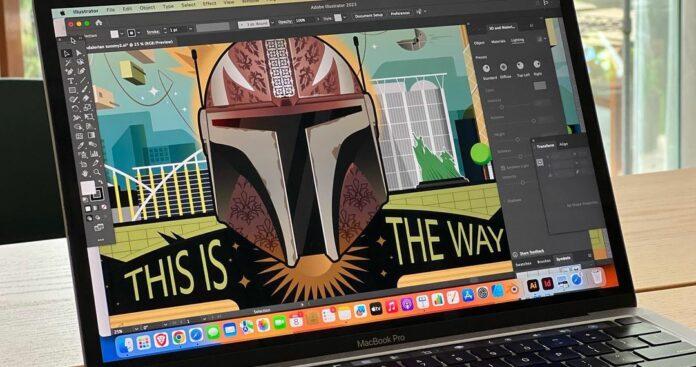Open the stroke weight dropdown
The width and height of the screenshot is (696, 367).
pos(190,29)
